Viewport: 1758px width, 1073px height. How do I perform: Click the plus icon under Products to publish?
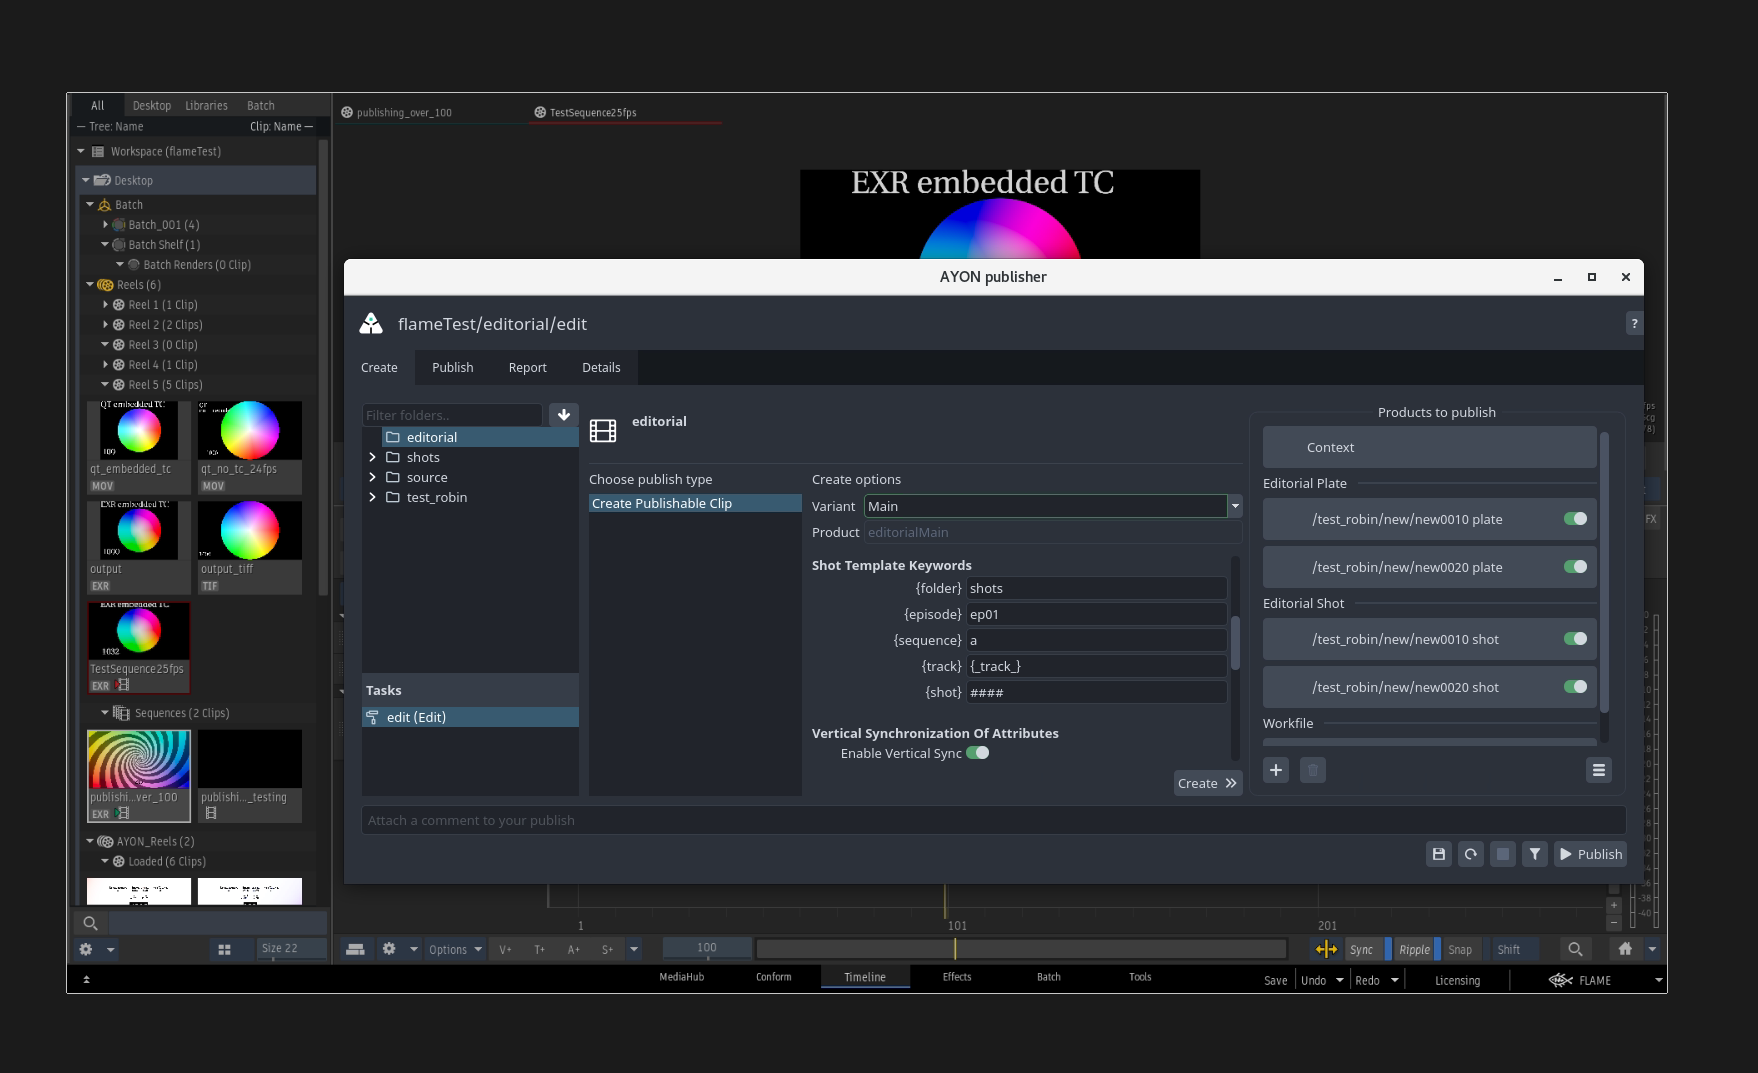(x=1276, y=770)
